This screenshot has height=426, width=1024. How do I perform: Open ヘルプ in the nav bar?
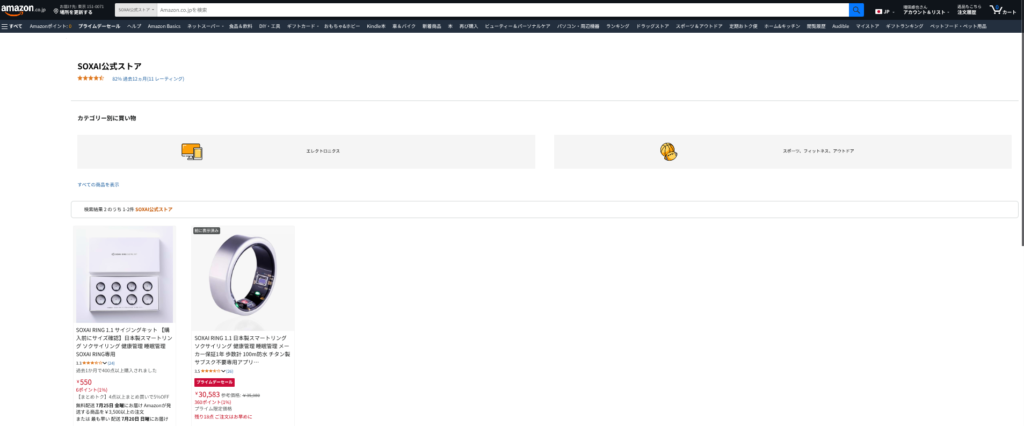pos(134,26)
